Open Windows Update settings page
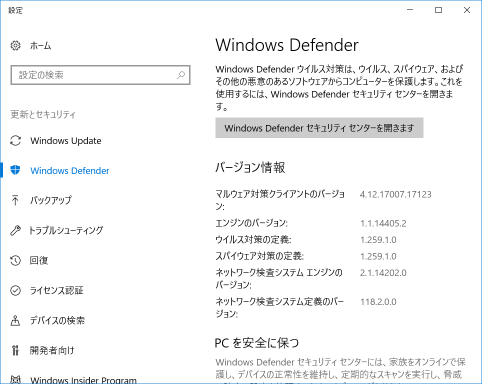 (x=66, y=141)
